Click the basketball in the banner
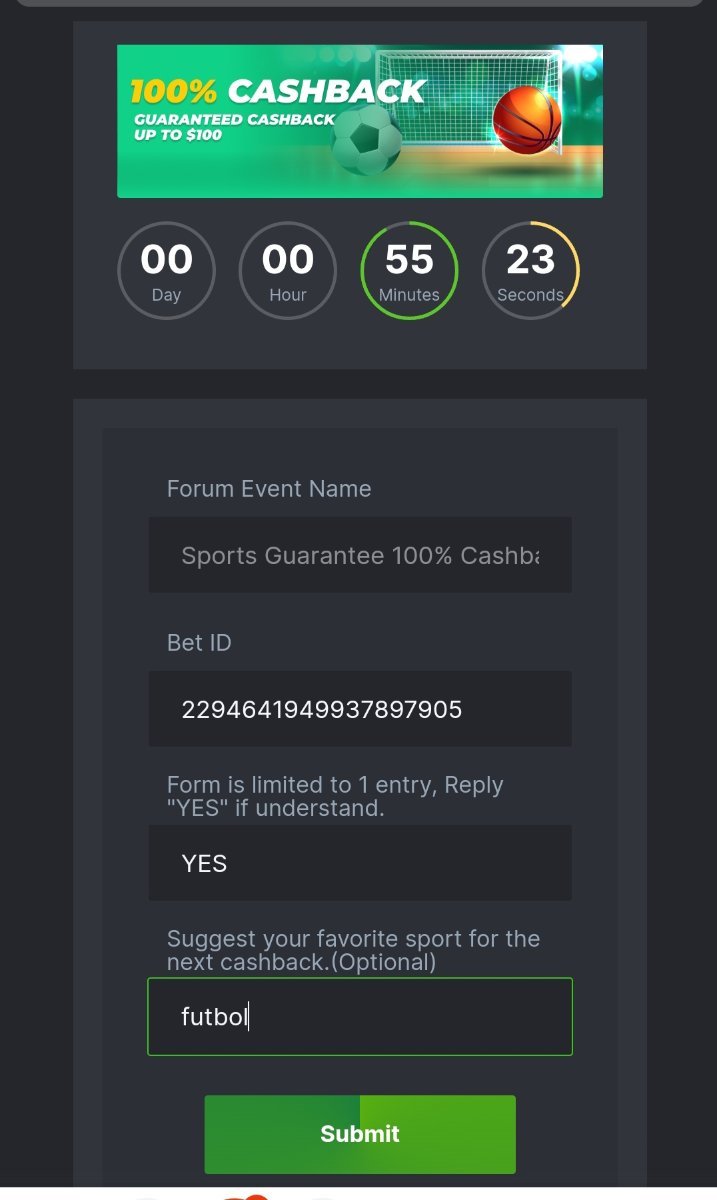717x1200 pixels. tap(527, 120)
